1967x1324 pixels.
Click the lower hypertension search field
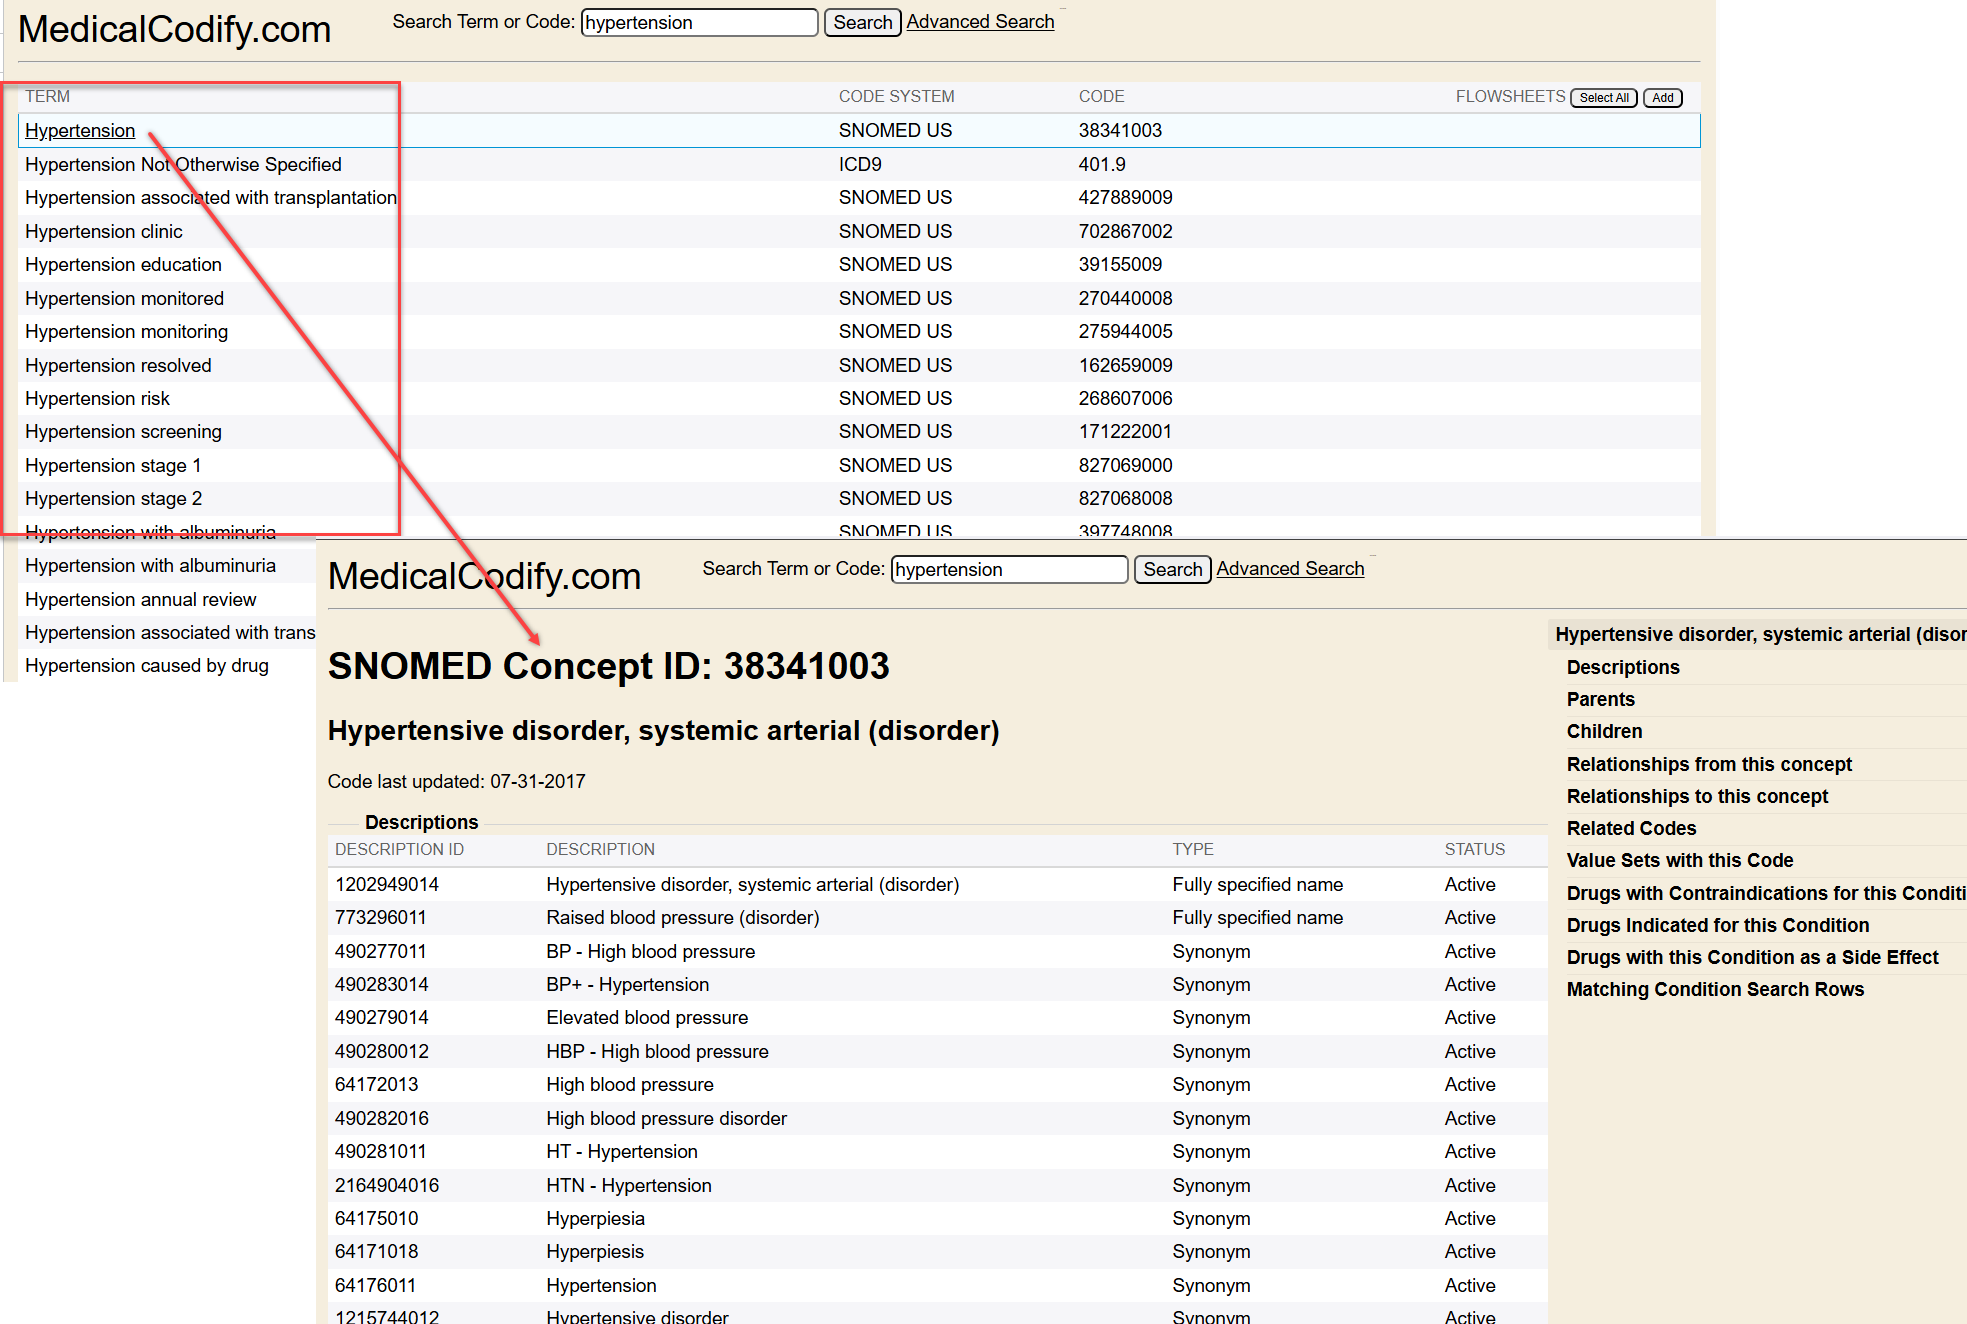(x=1009, y=569)
